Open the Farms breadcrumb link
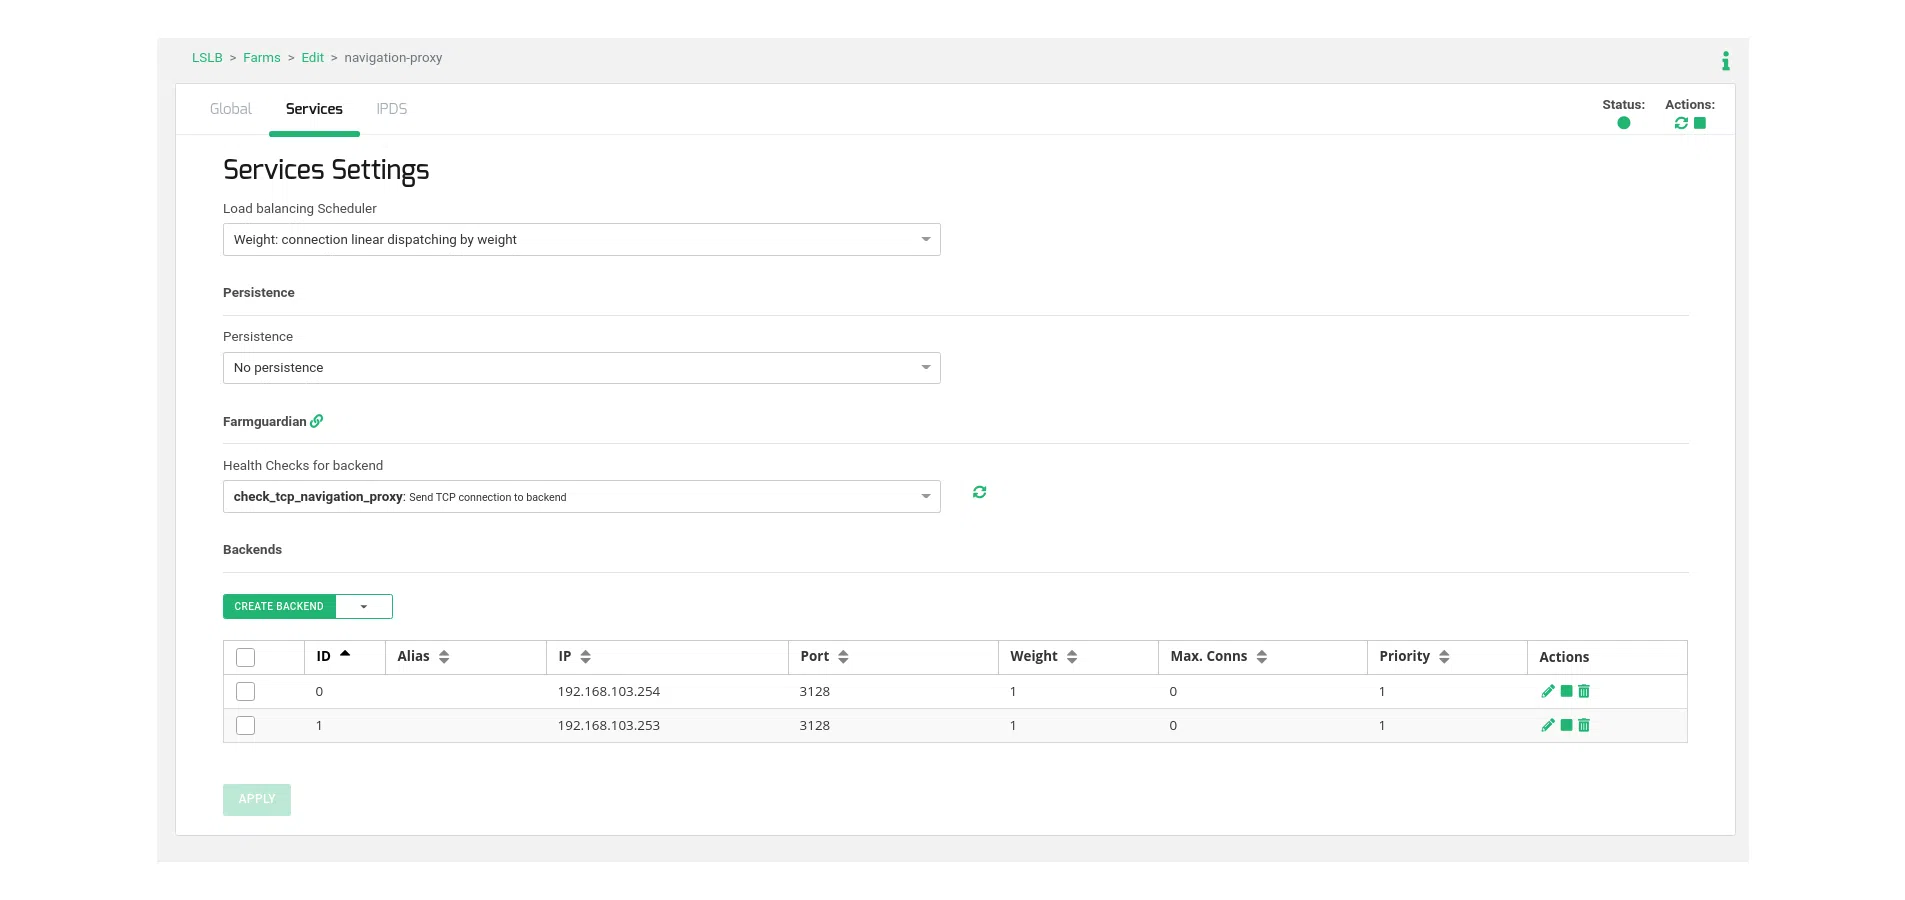The image size is (1905, 900). [x=261, y=58]
